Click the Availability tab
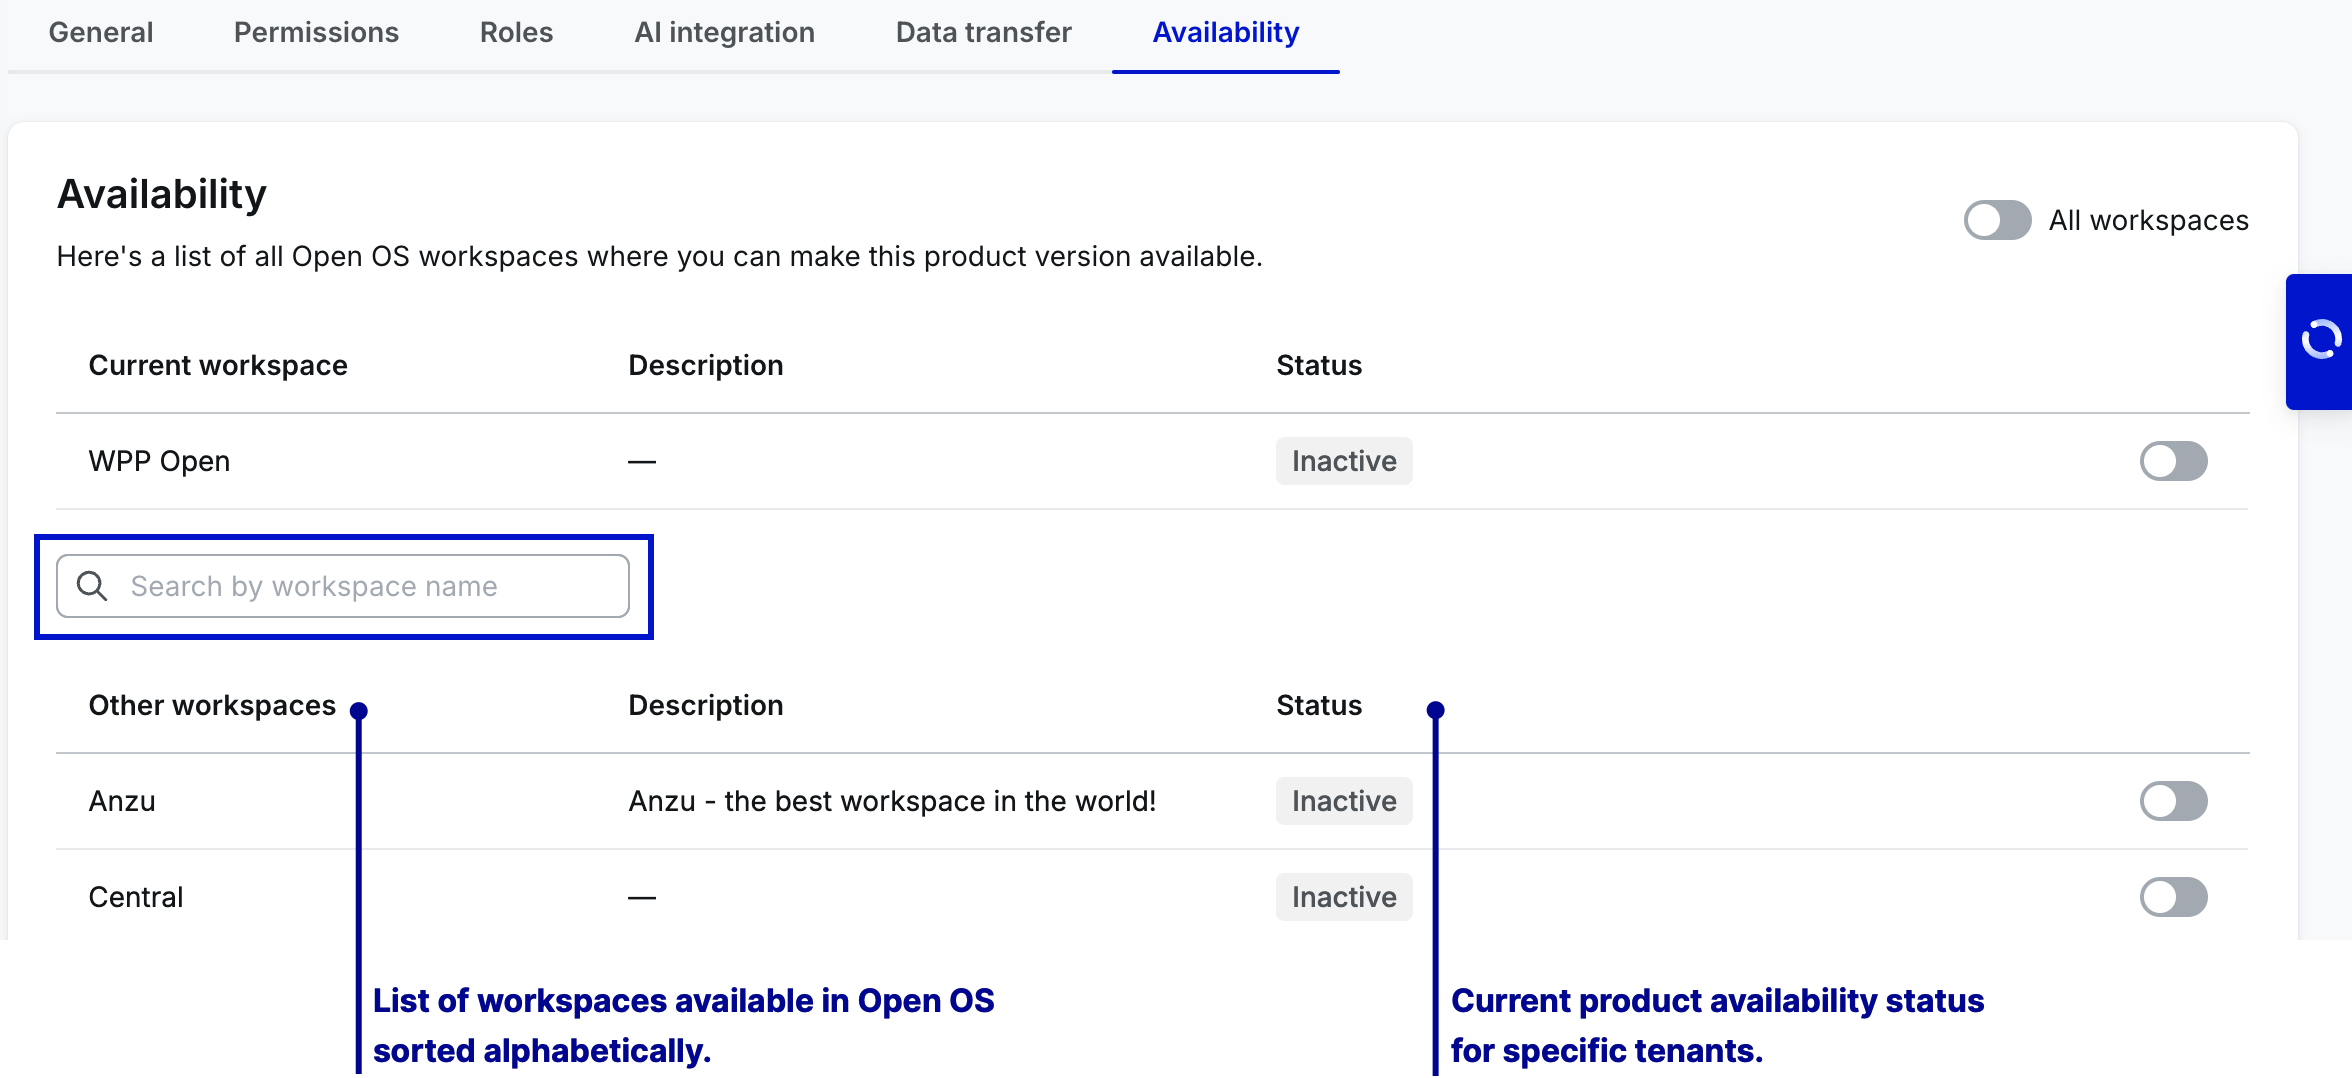This screenshot has width=2352, height=1078. coord(1225,33)
